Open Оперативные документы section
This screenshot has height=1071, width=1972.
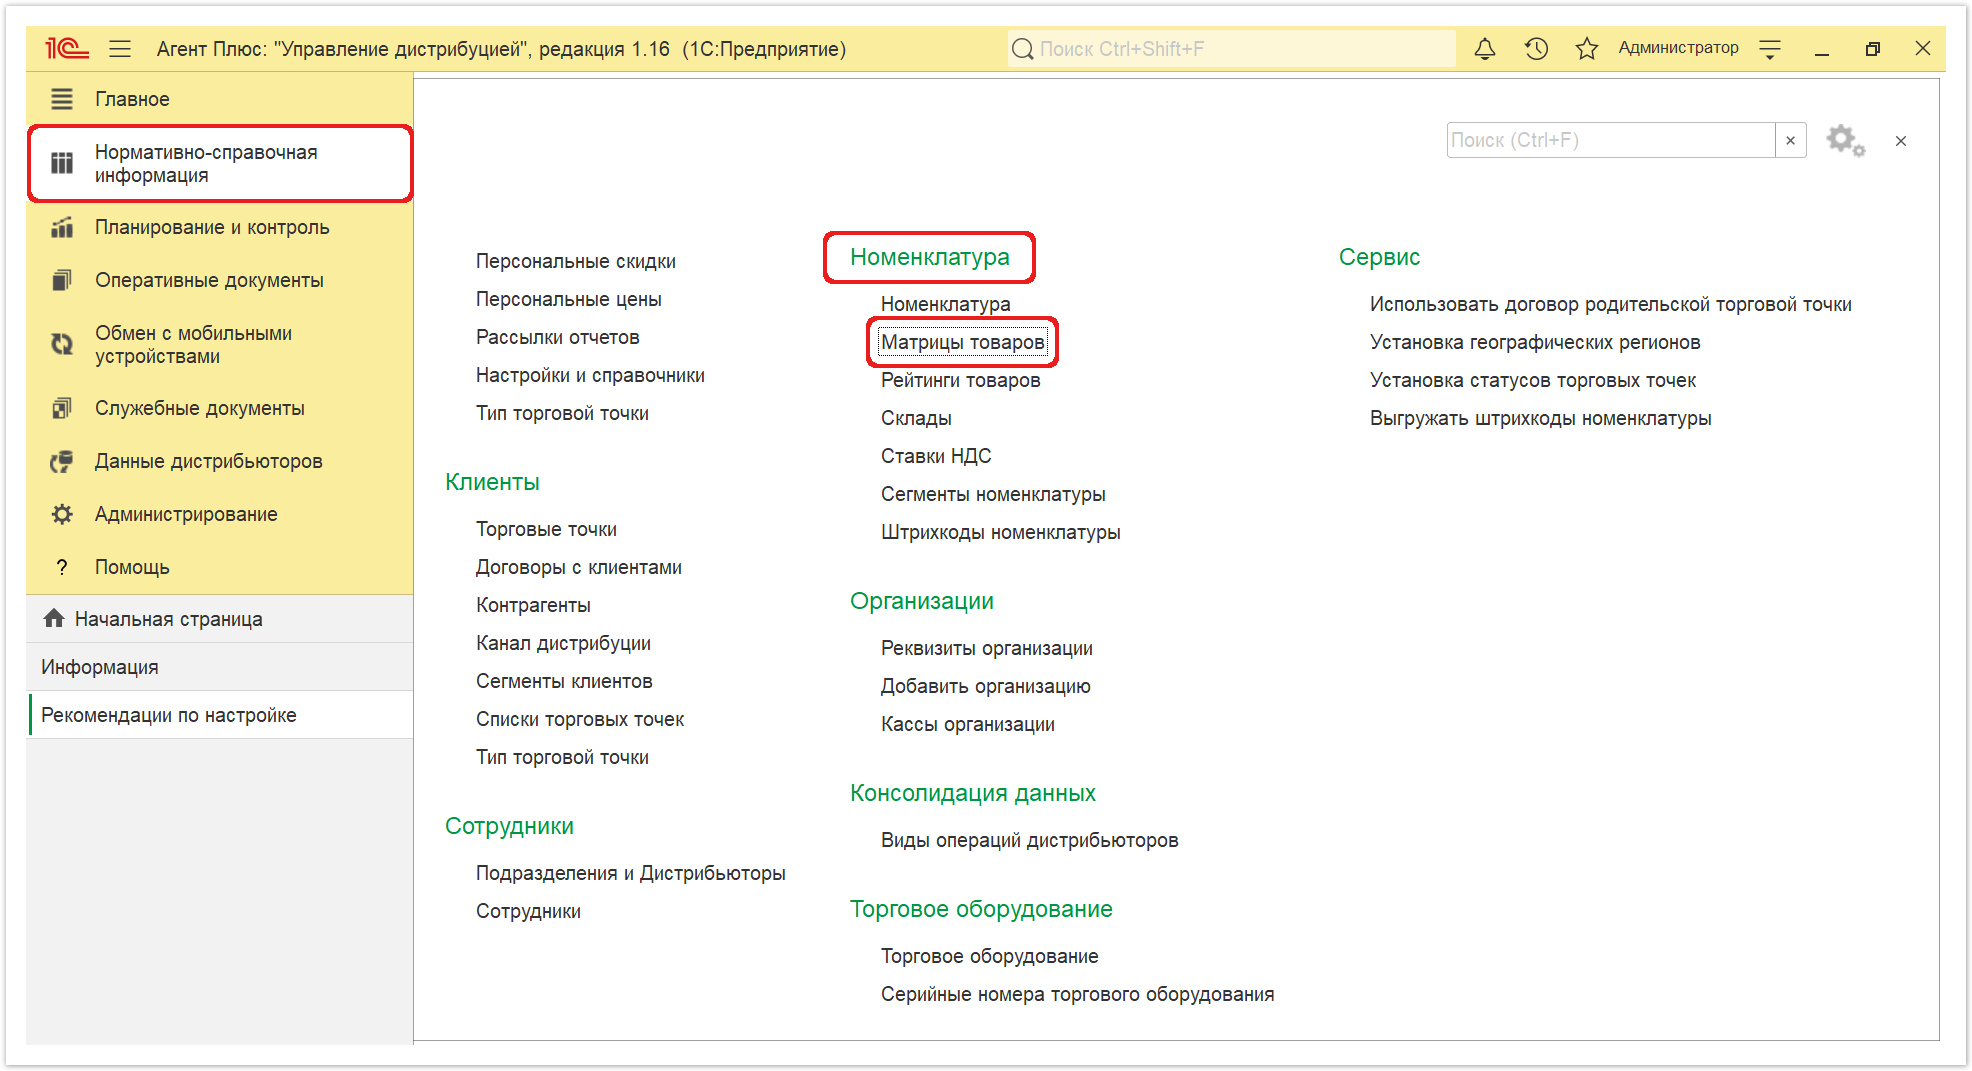pyautogui.click(x=209, y=280)
